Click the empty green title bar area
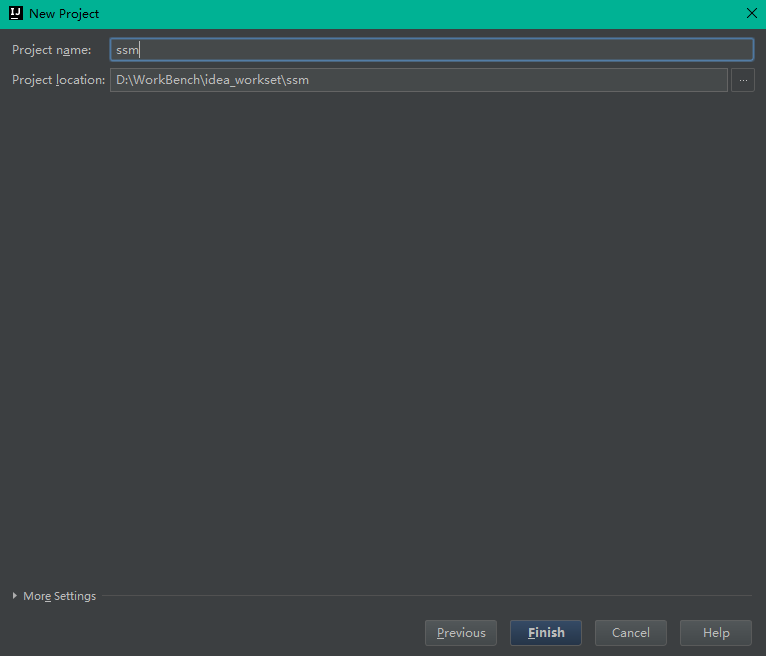This screenshot has width=766, height=656. coord(420,14)
